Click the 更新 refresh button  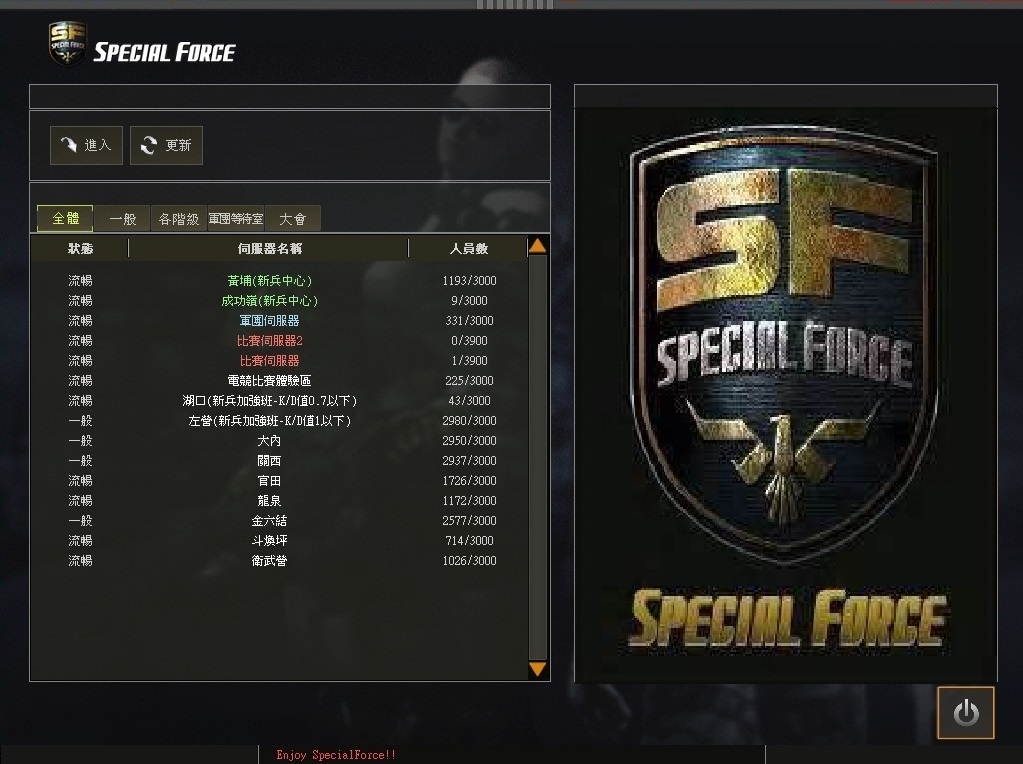pos(166,145)
